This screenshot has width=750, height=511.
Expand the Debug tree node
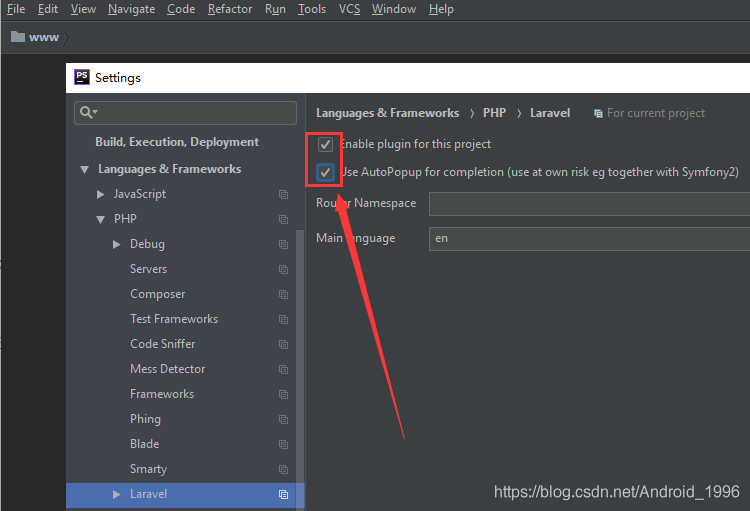(117, 244)
